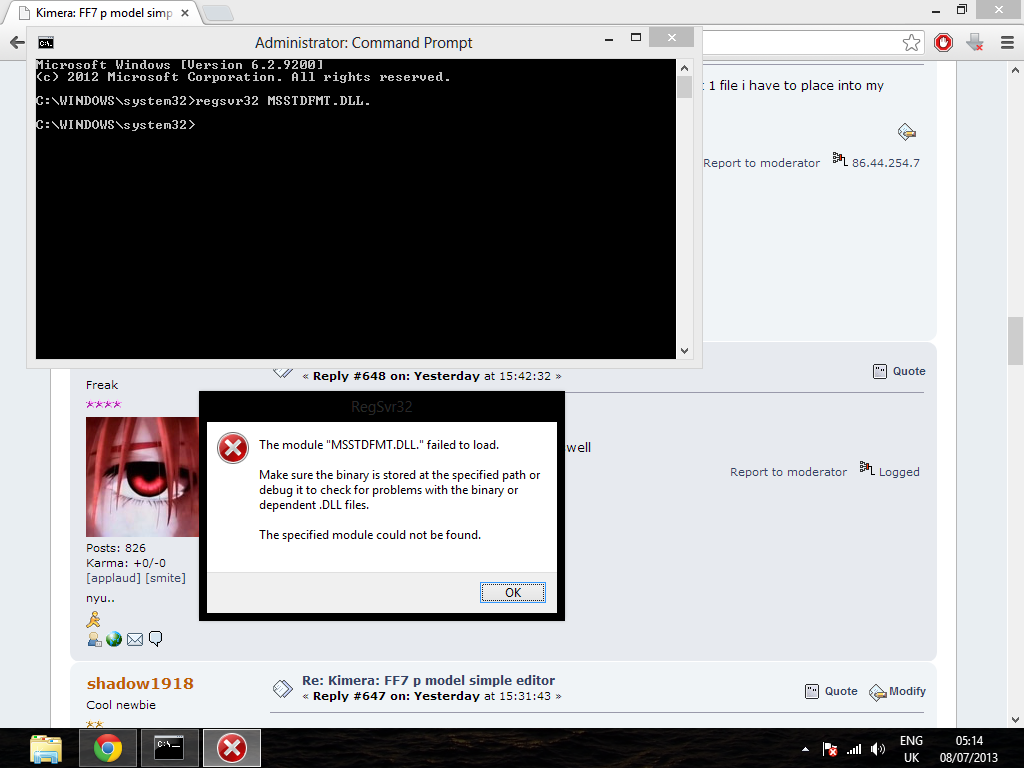Click Modify on reply #647
This screenshot has width=1024, height=768.
pyautogui.click(x=907, y=691)
